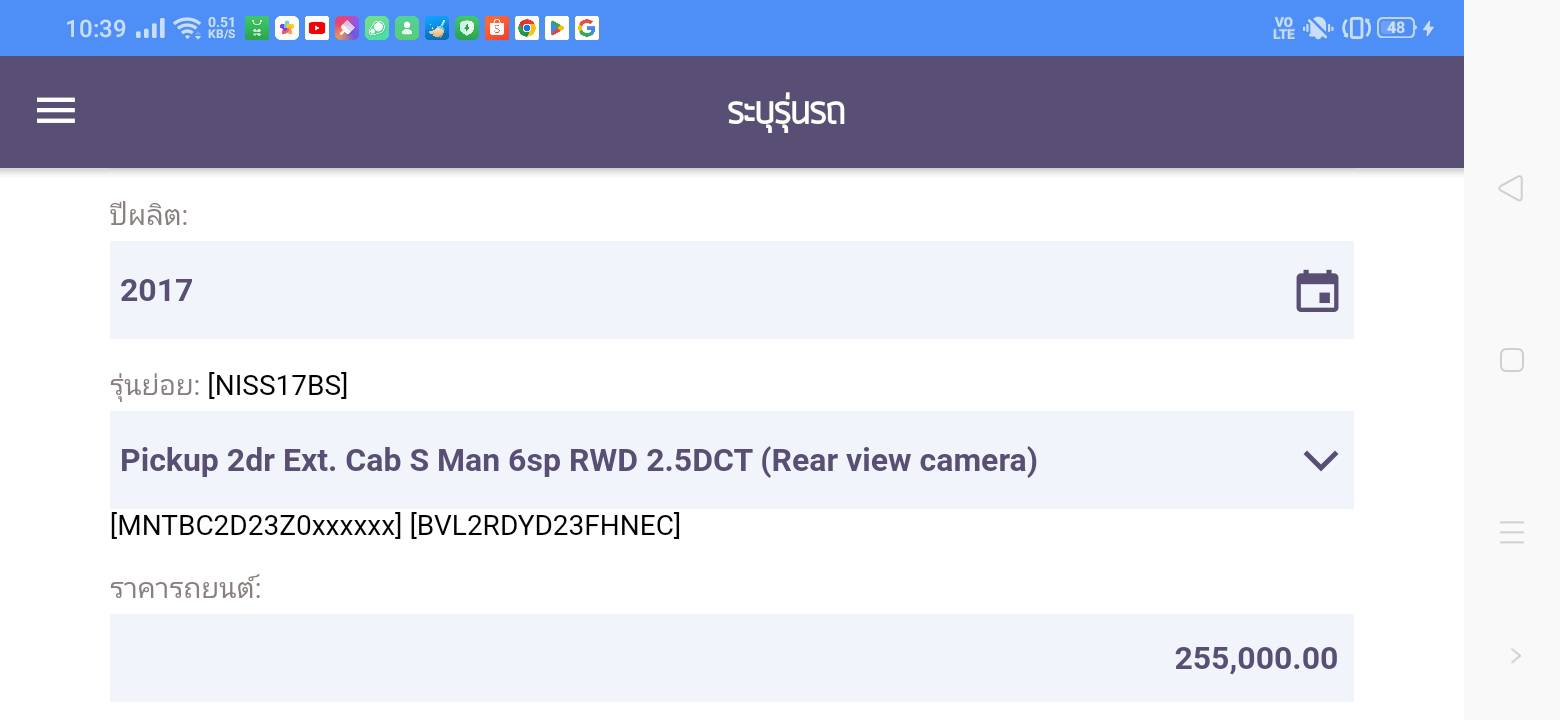Viewport: 1560px width, 720px height.
Task: Open the Google G notification icon
Action: (587, 28)
